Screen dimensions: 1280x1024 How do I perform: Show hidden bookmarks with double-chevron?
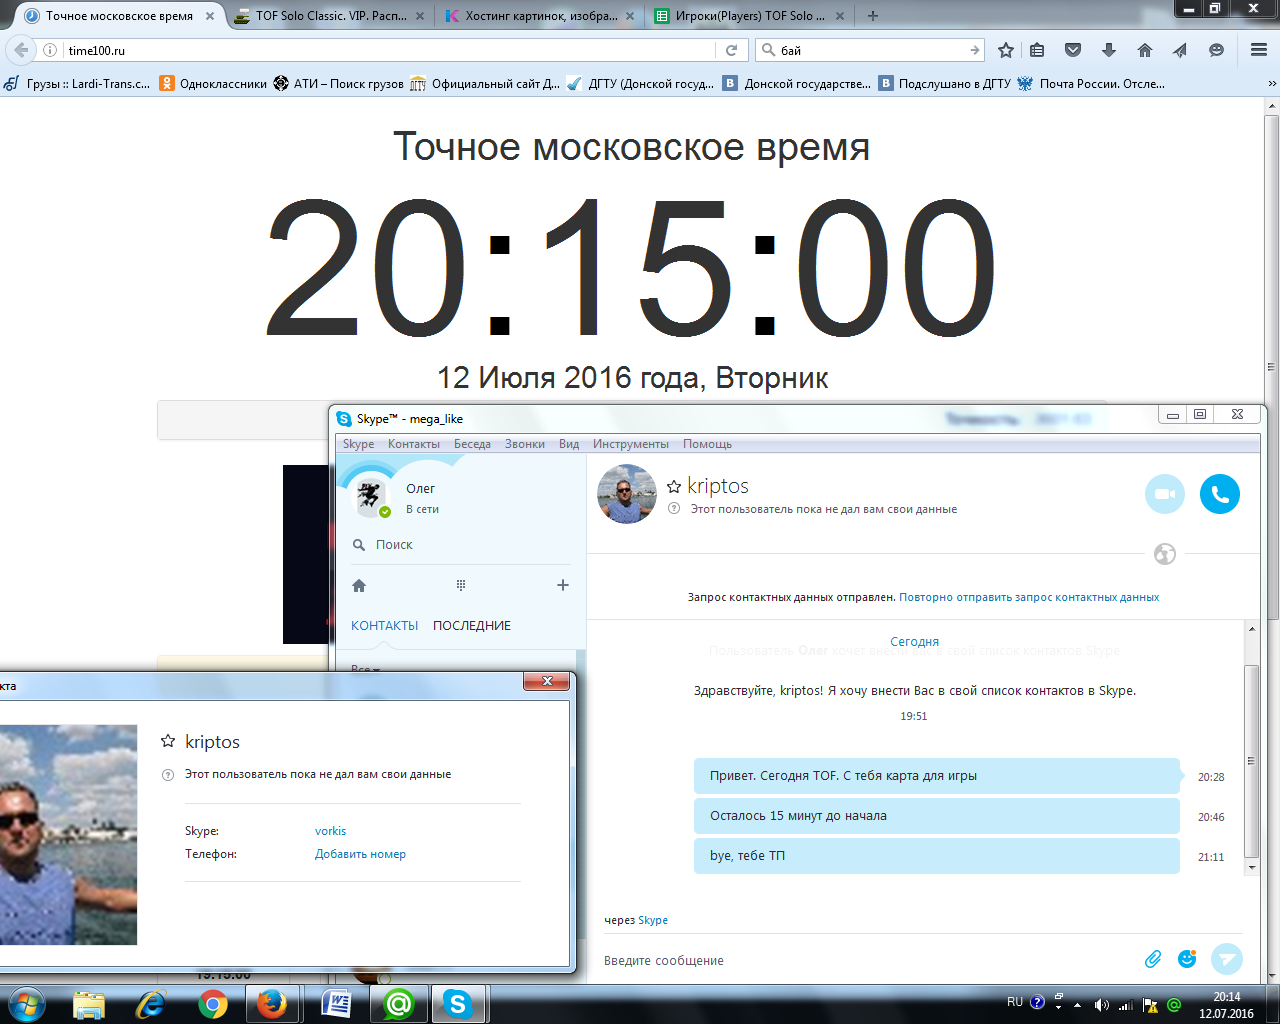[x=1272, y=84]
